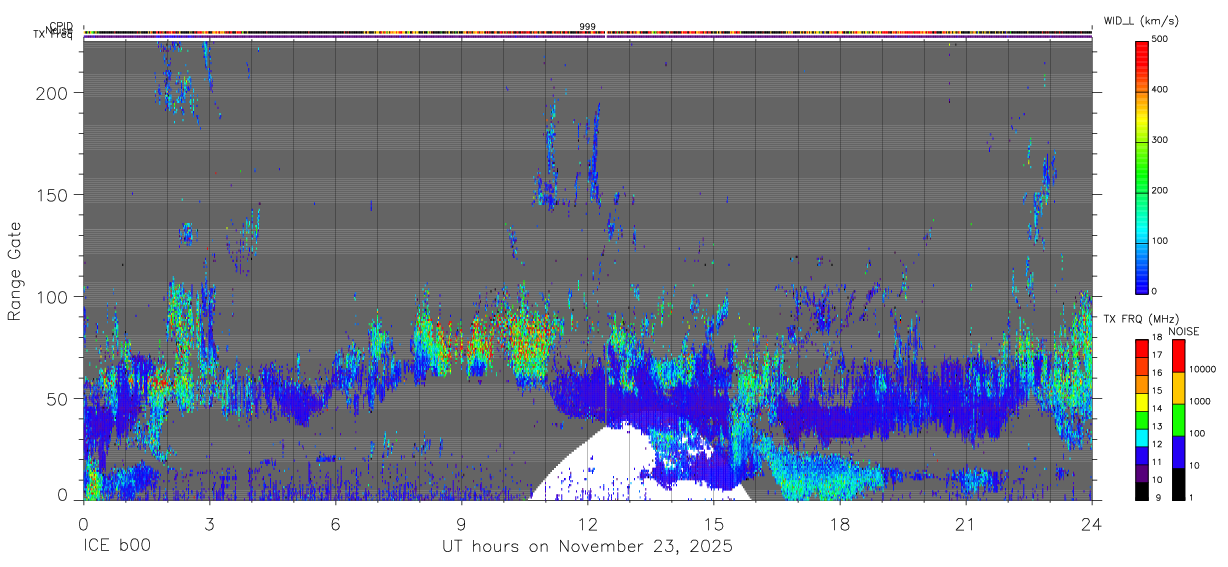Click the 1 label on NOISE legend
The height and width of the screenshot is (567, 1228).
click(1190, 497)
